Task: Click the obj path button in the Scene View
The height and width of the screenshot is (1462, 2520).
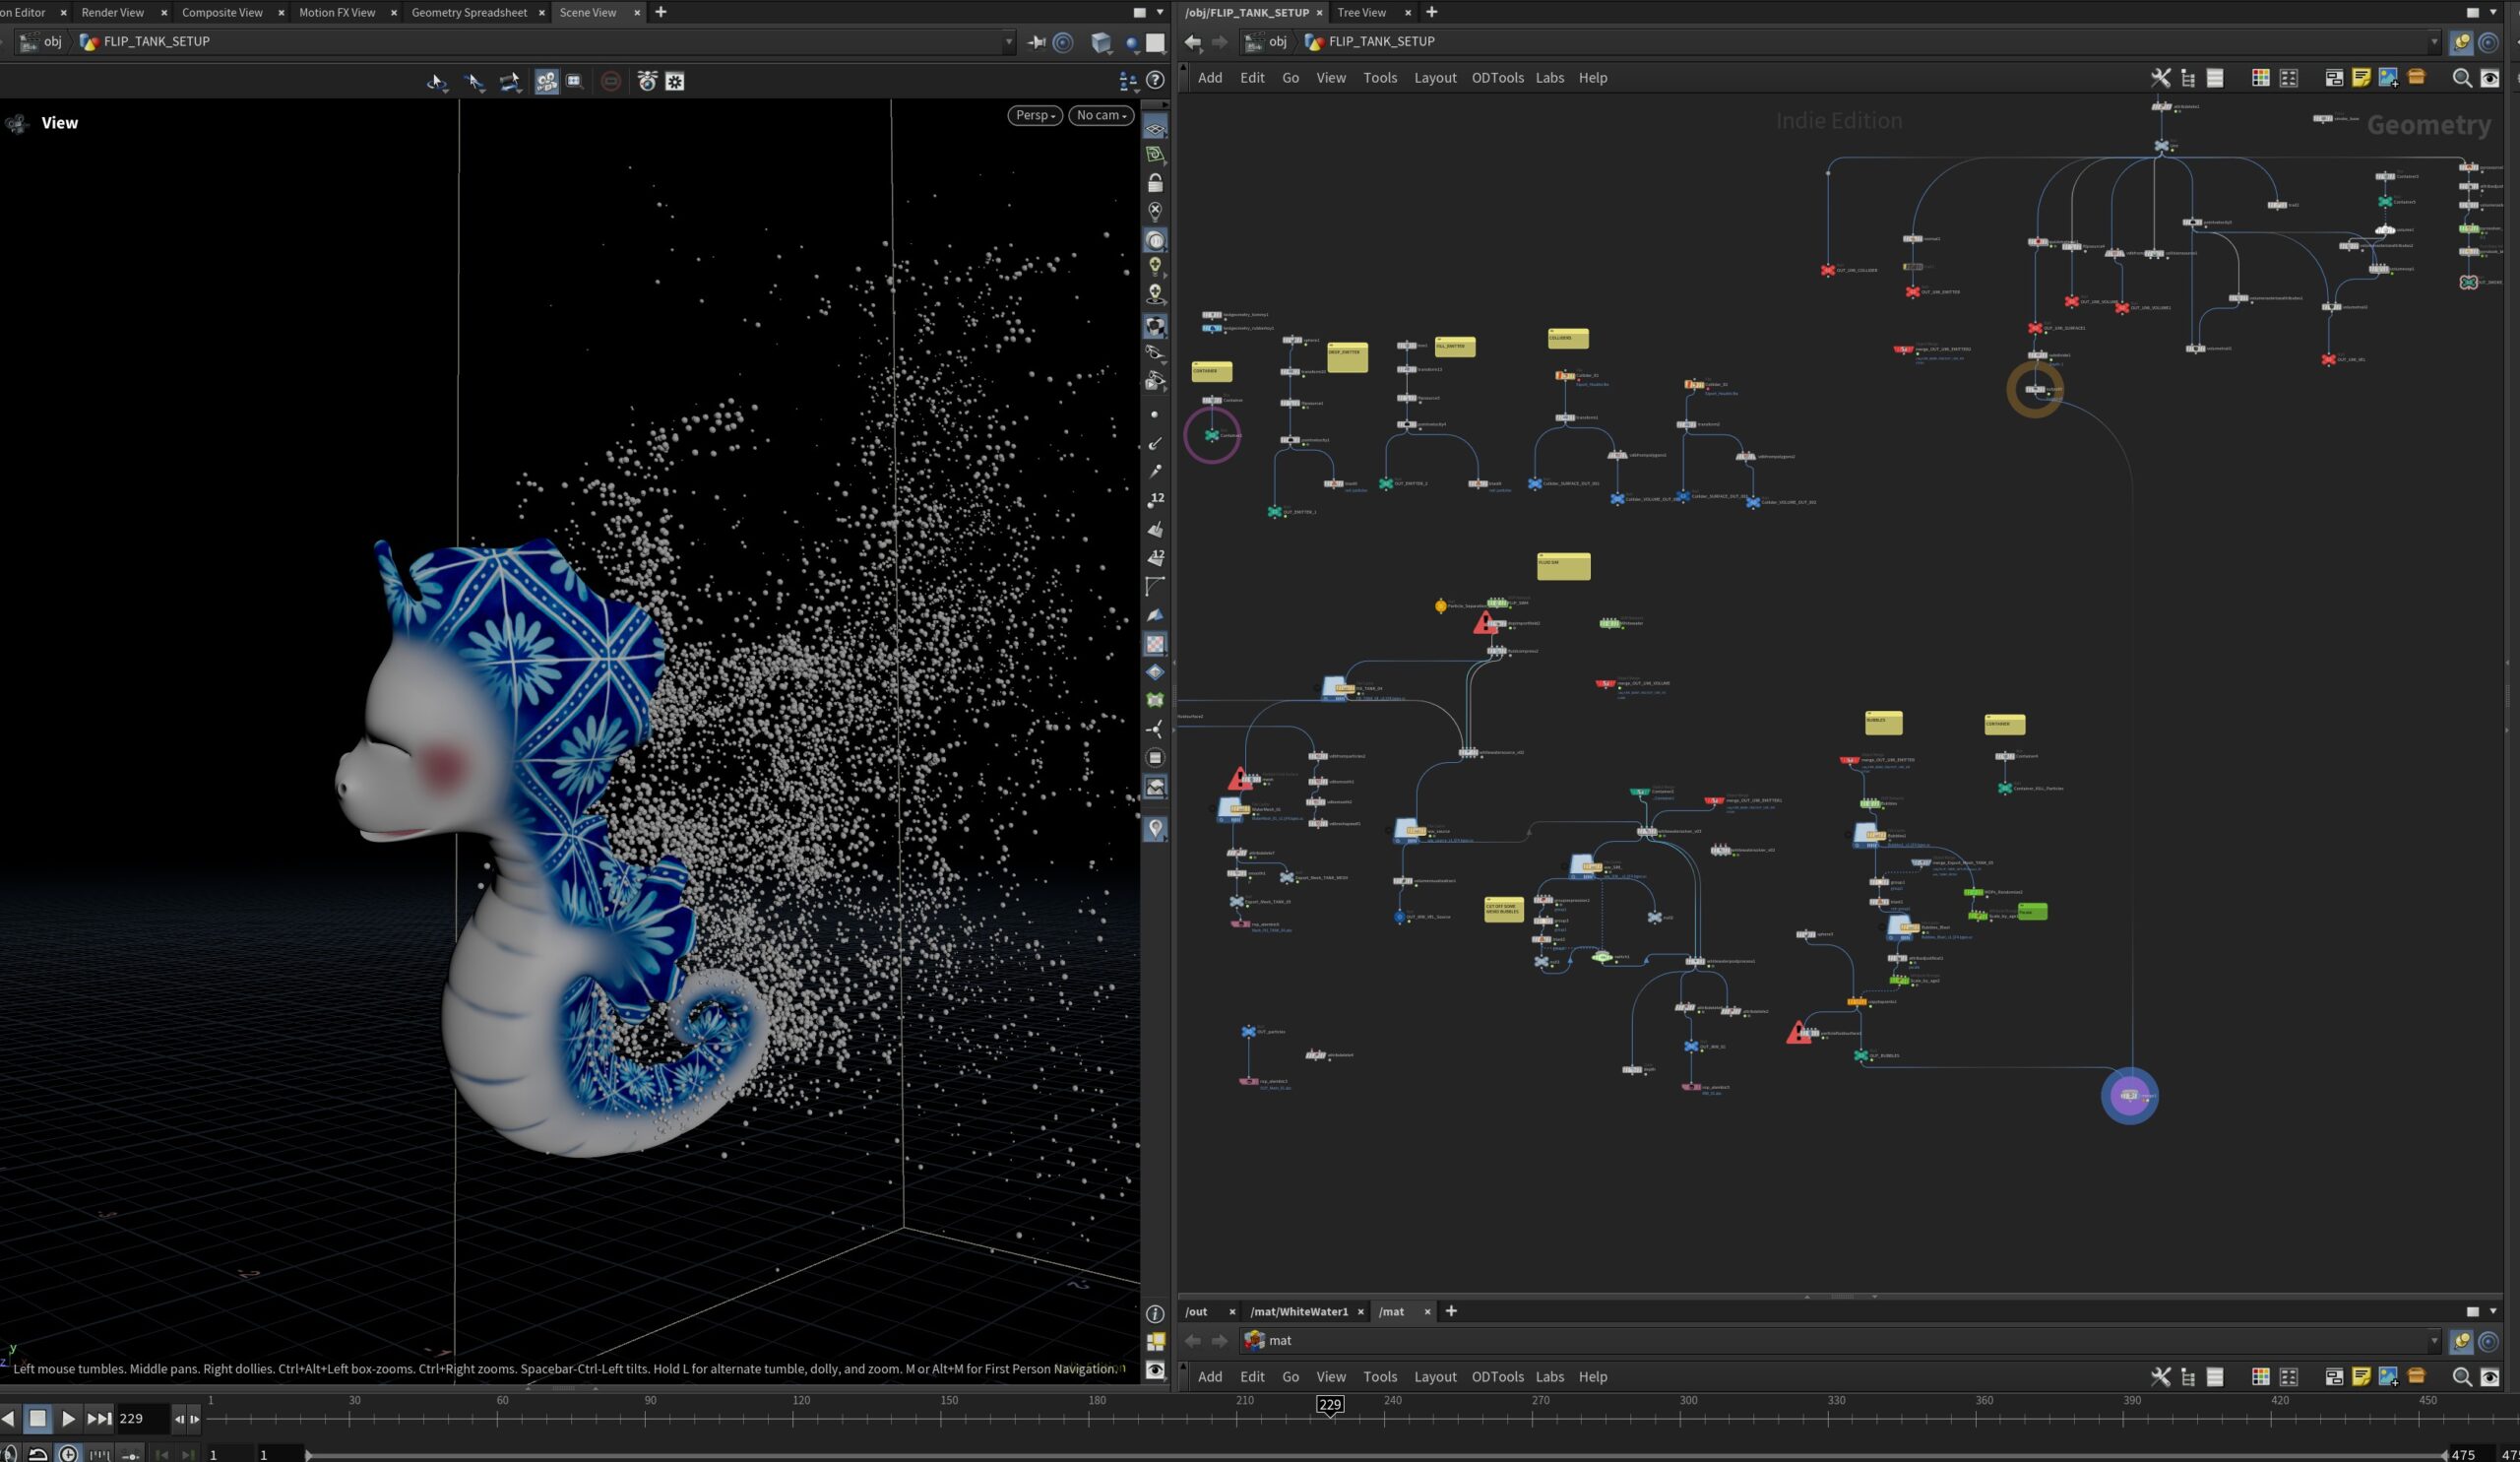Action: [x=42, y=42]
